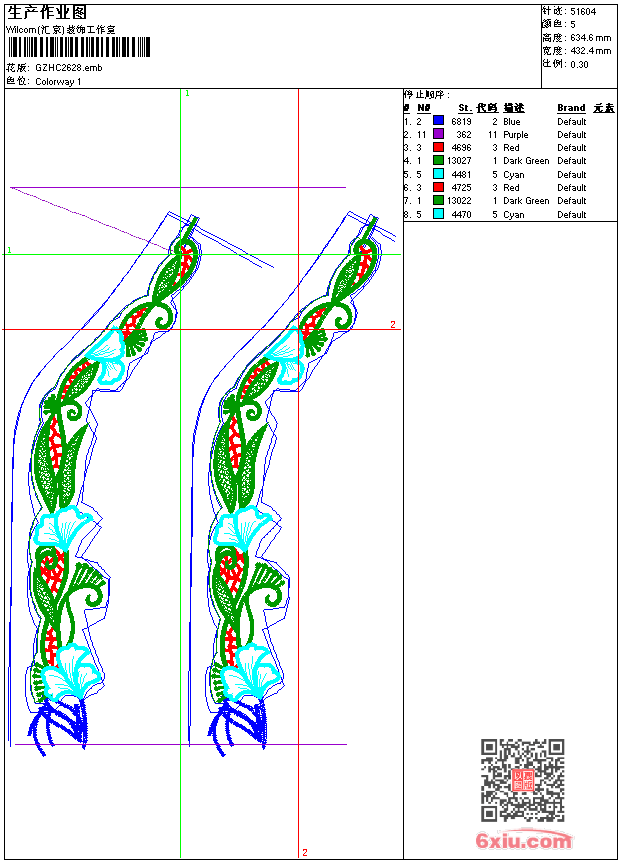Viewport: 620px width, 860px height.
Task: Click stitch count 13027
Action: [x=459, y=161]
